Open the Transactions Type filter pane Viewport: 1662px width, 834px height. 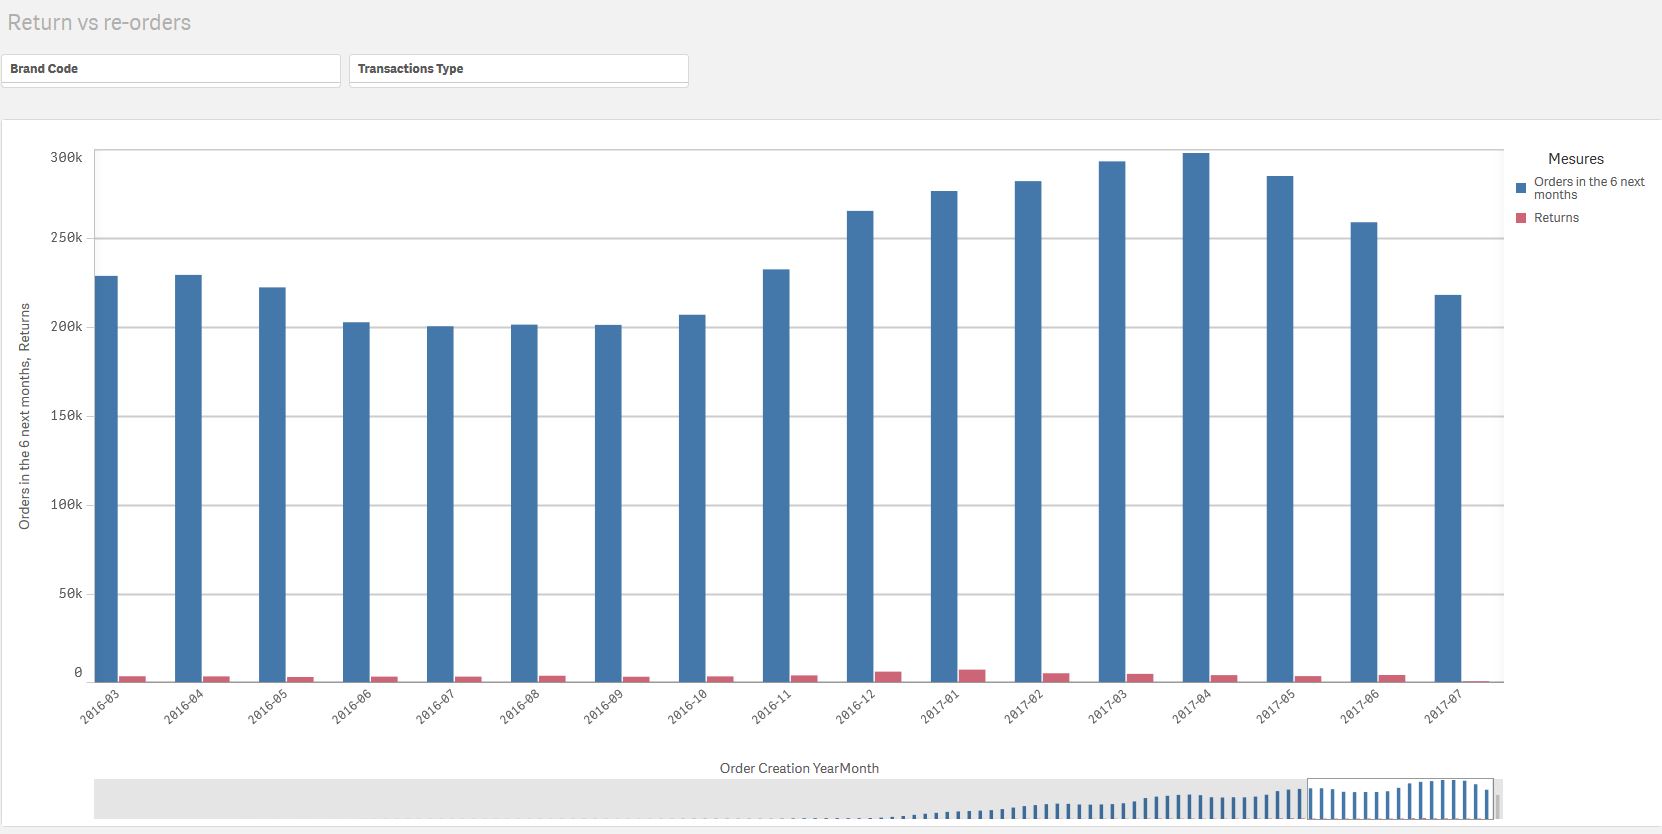coord(519,69)
